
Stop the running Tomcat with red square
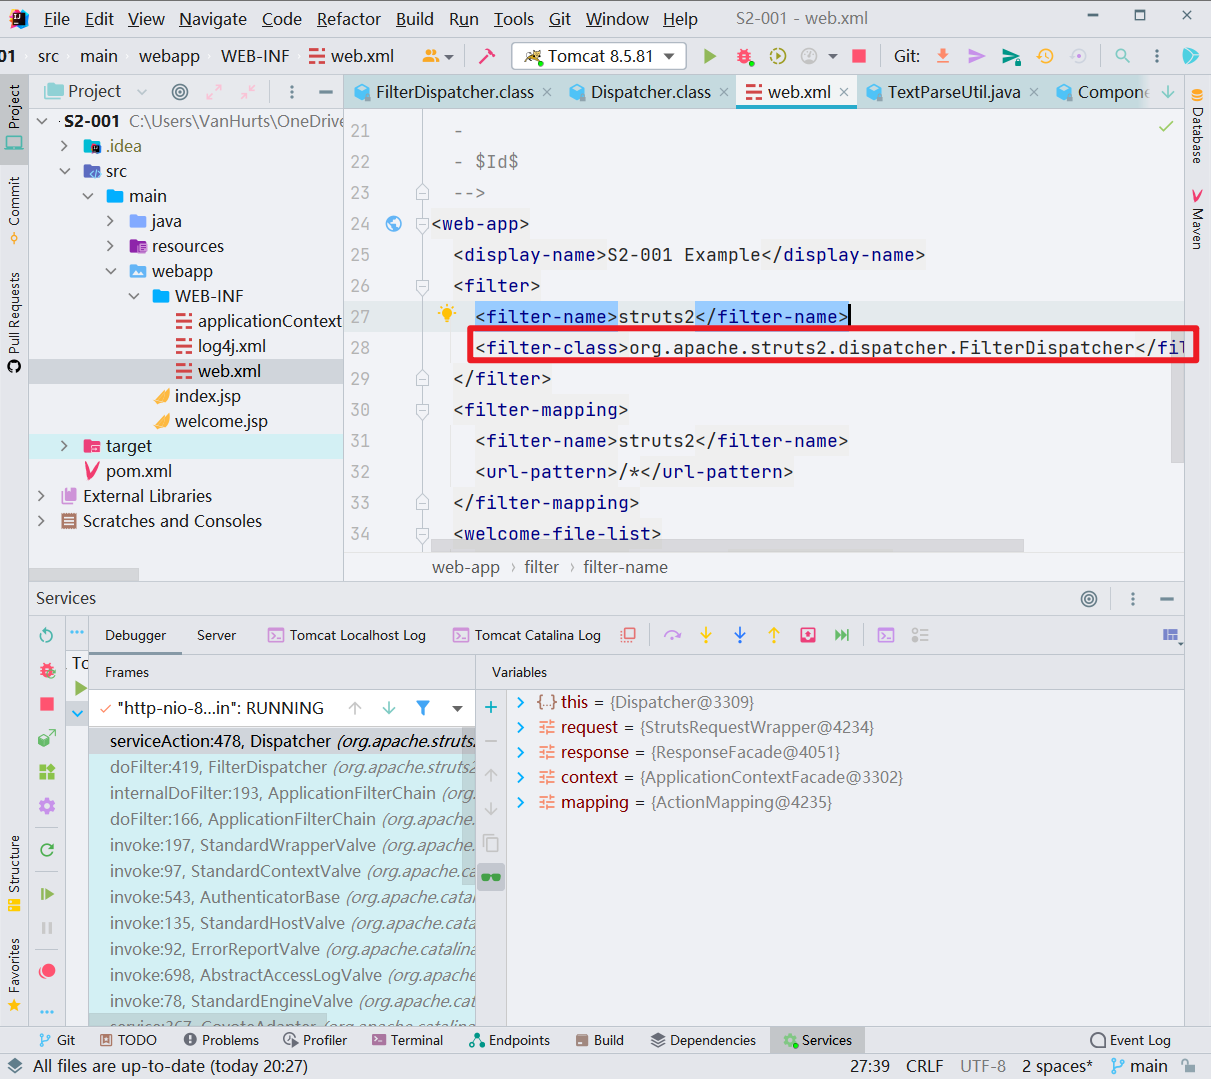(858, 56)
